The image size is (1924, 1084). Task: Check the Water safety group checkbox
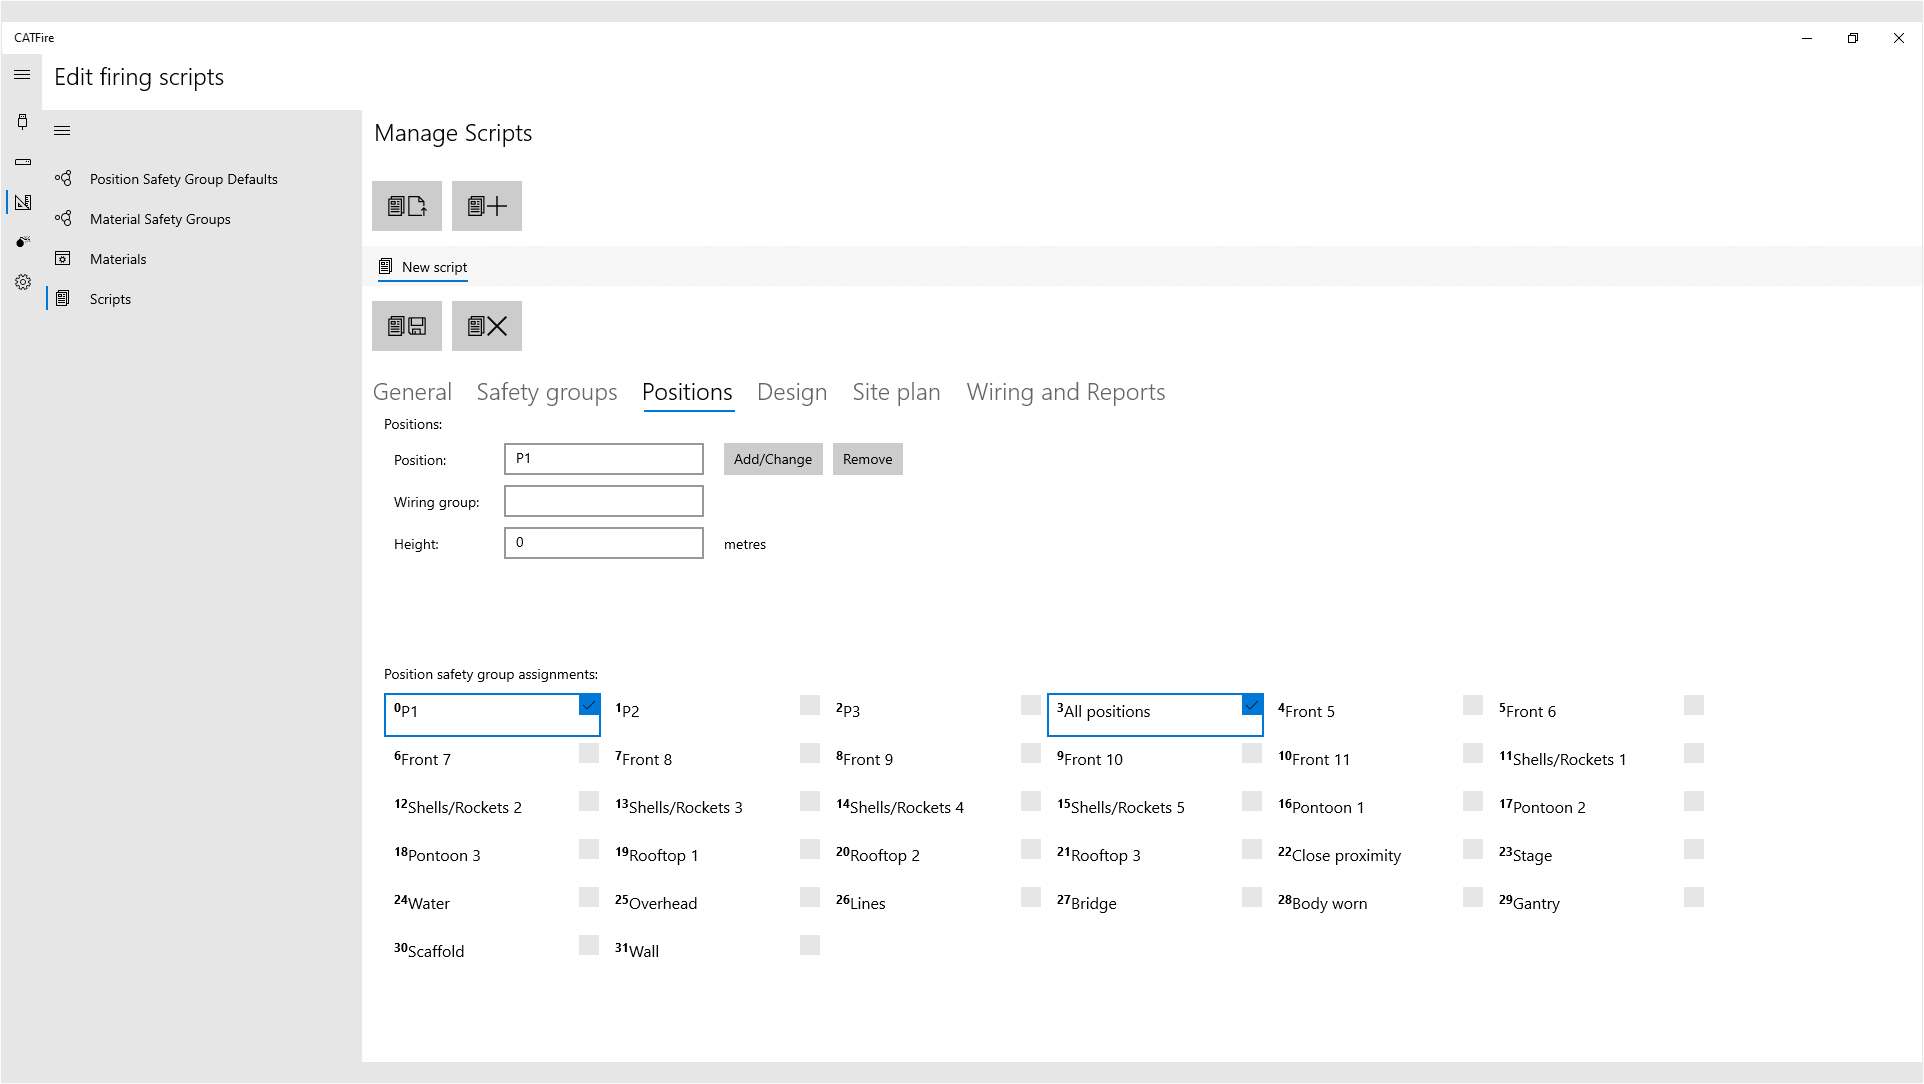(589, 897)
